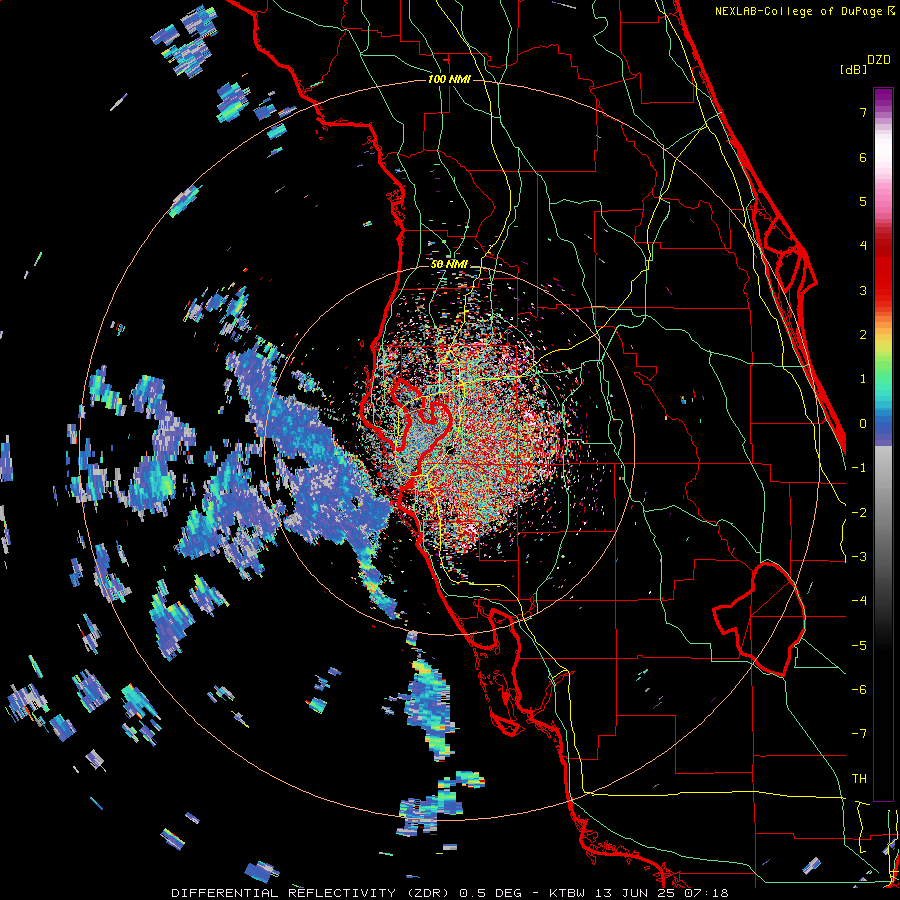This screenshot has height=900, width=900.
Task: Click the -2 value on the color scale
Action: (859, 513)
